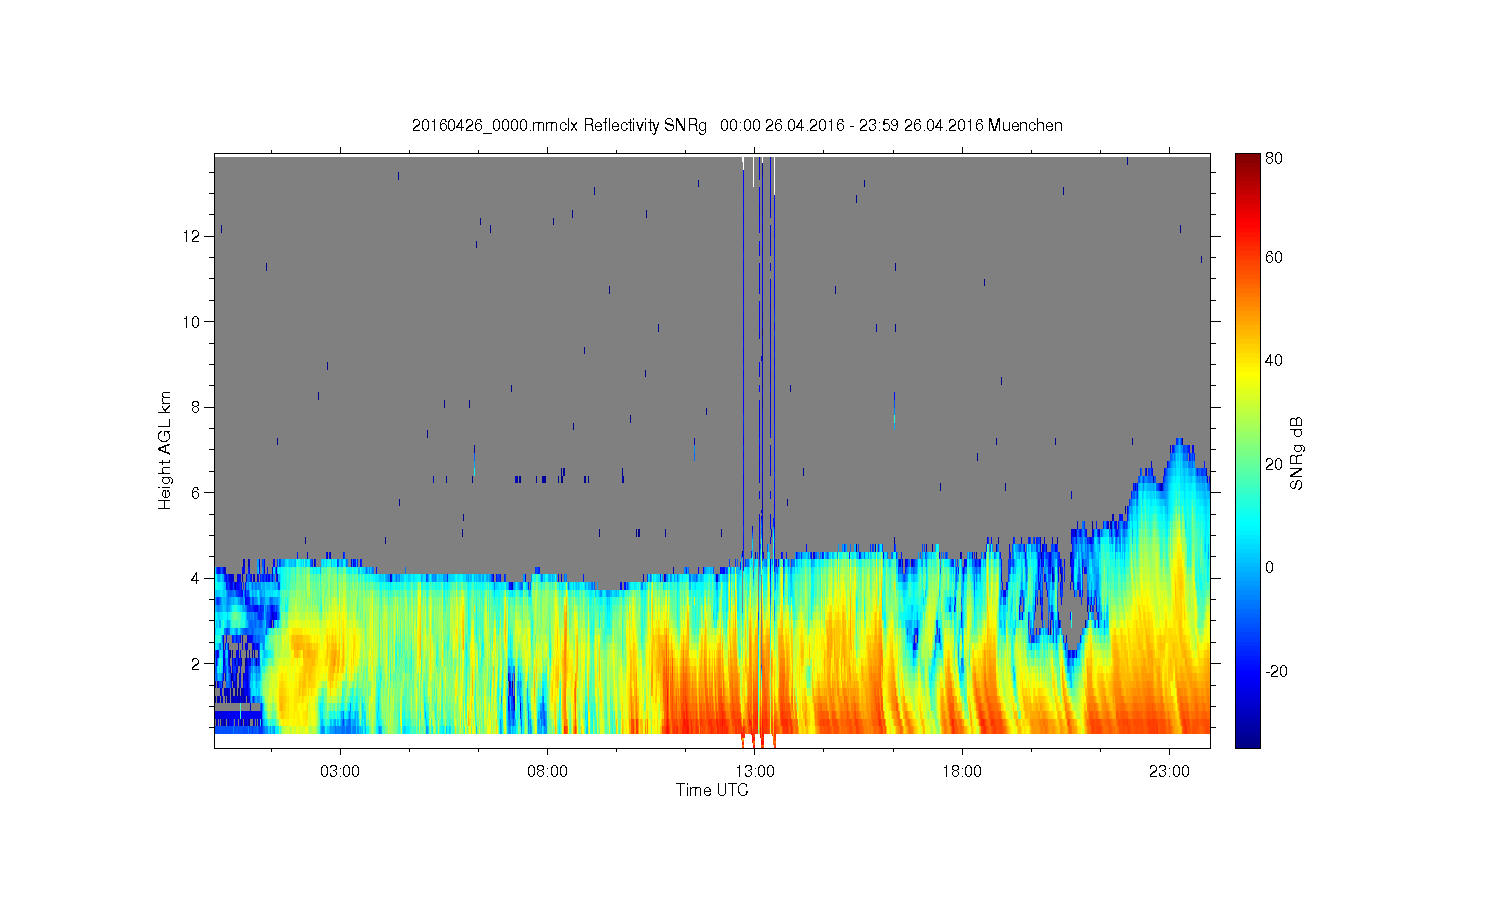Click the height tick label '10'
This screenshot has width=1500, height=900.
coord(192,322)
